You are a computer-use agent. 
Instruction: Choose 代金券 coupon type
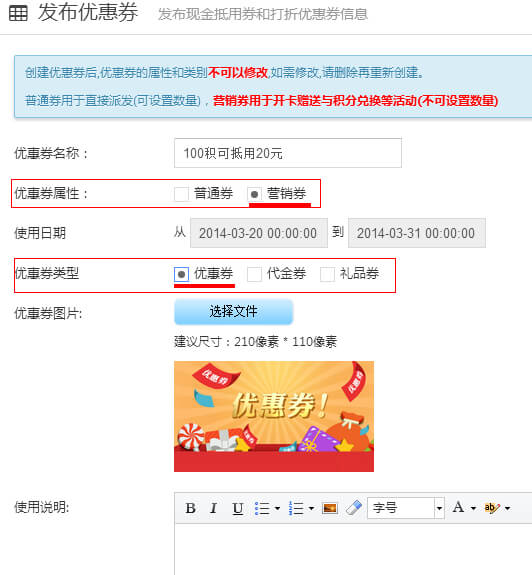(x=254, y=274)
